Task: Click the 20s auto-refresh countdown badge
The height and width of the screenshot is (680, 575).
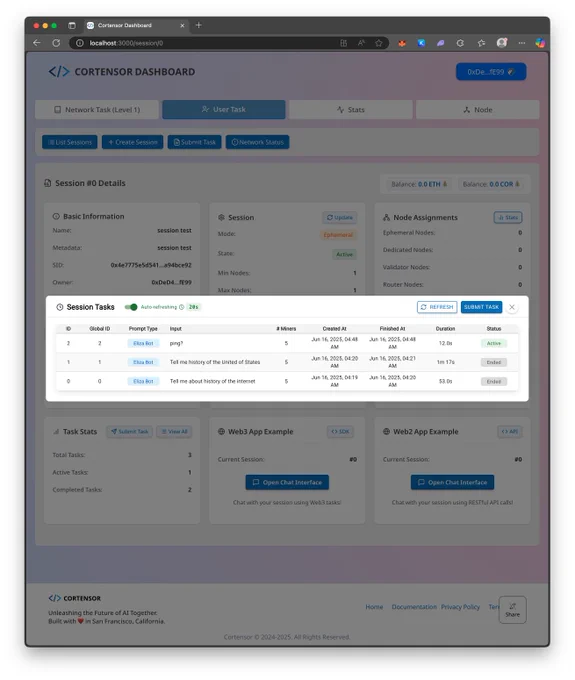Action: pos(193,307)
